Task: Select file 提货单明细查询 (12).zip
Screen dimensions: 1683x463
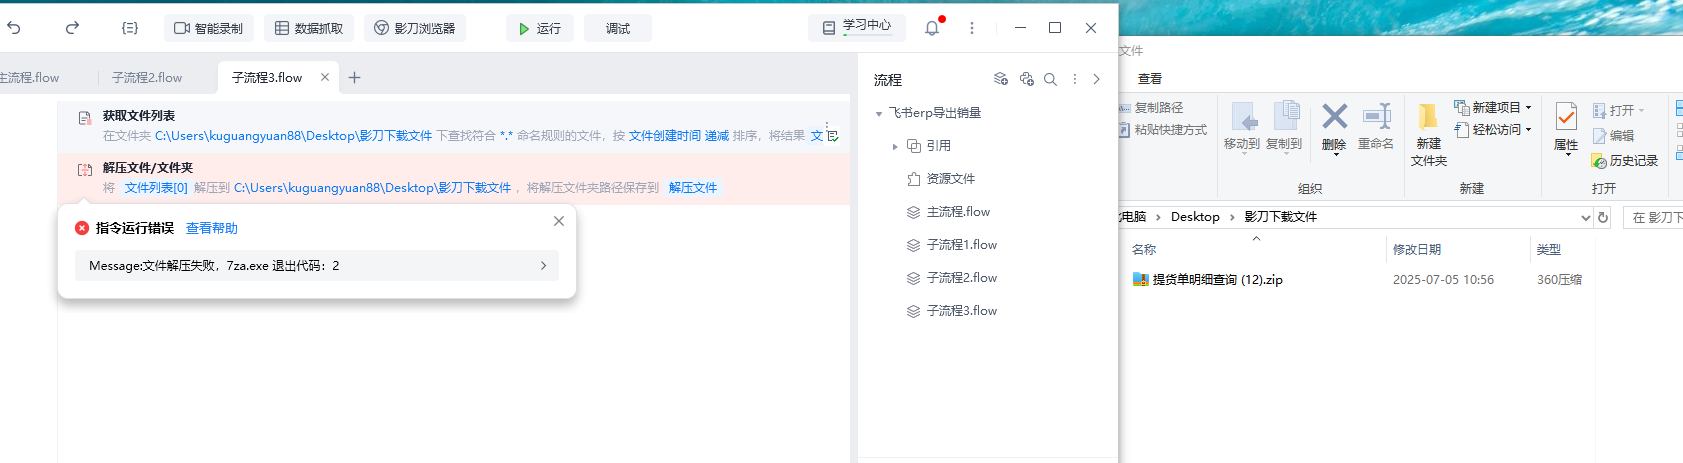Action: click(1207, 280)
